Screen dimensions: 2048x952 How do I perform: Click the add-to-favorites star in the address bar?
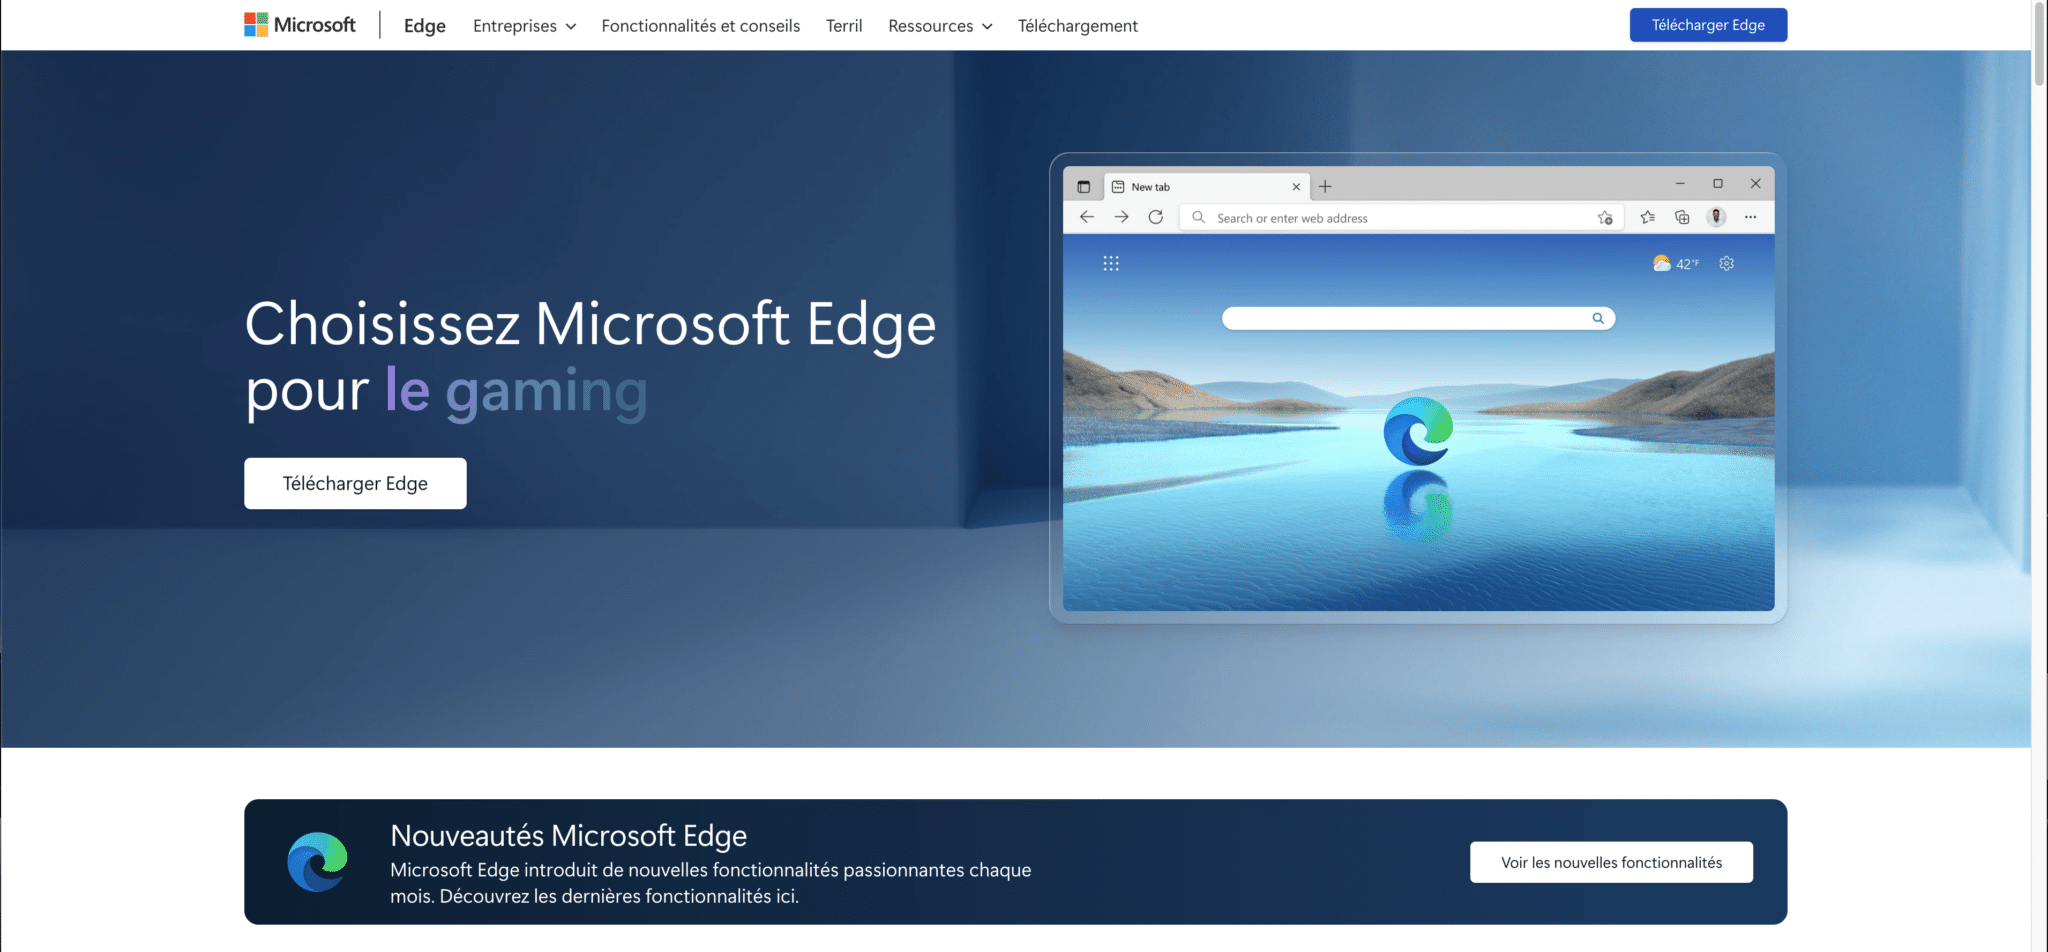(x=1605, y=217)
